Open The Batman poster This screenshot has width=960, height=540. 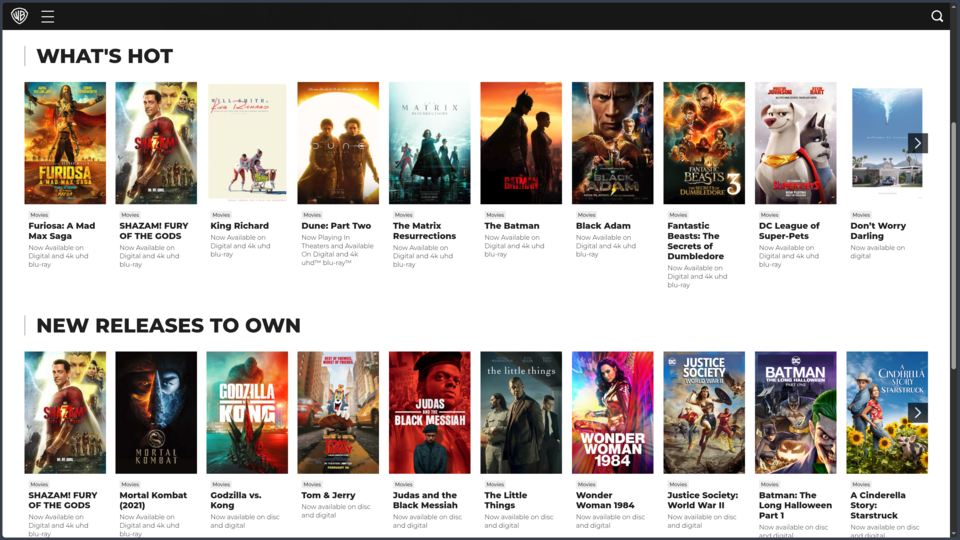[x=521, y=143]
